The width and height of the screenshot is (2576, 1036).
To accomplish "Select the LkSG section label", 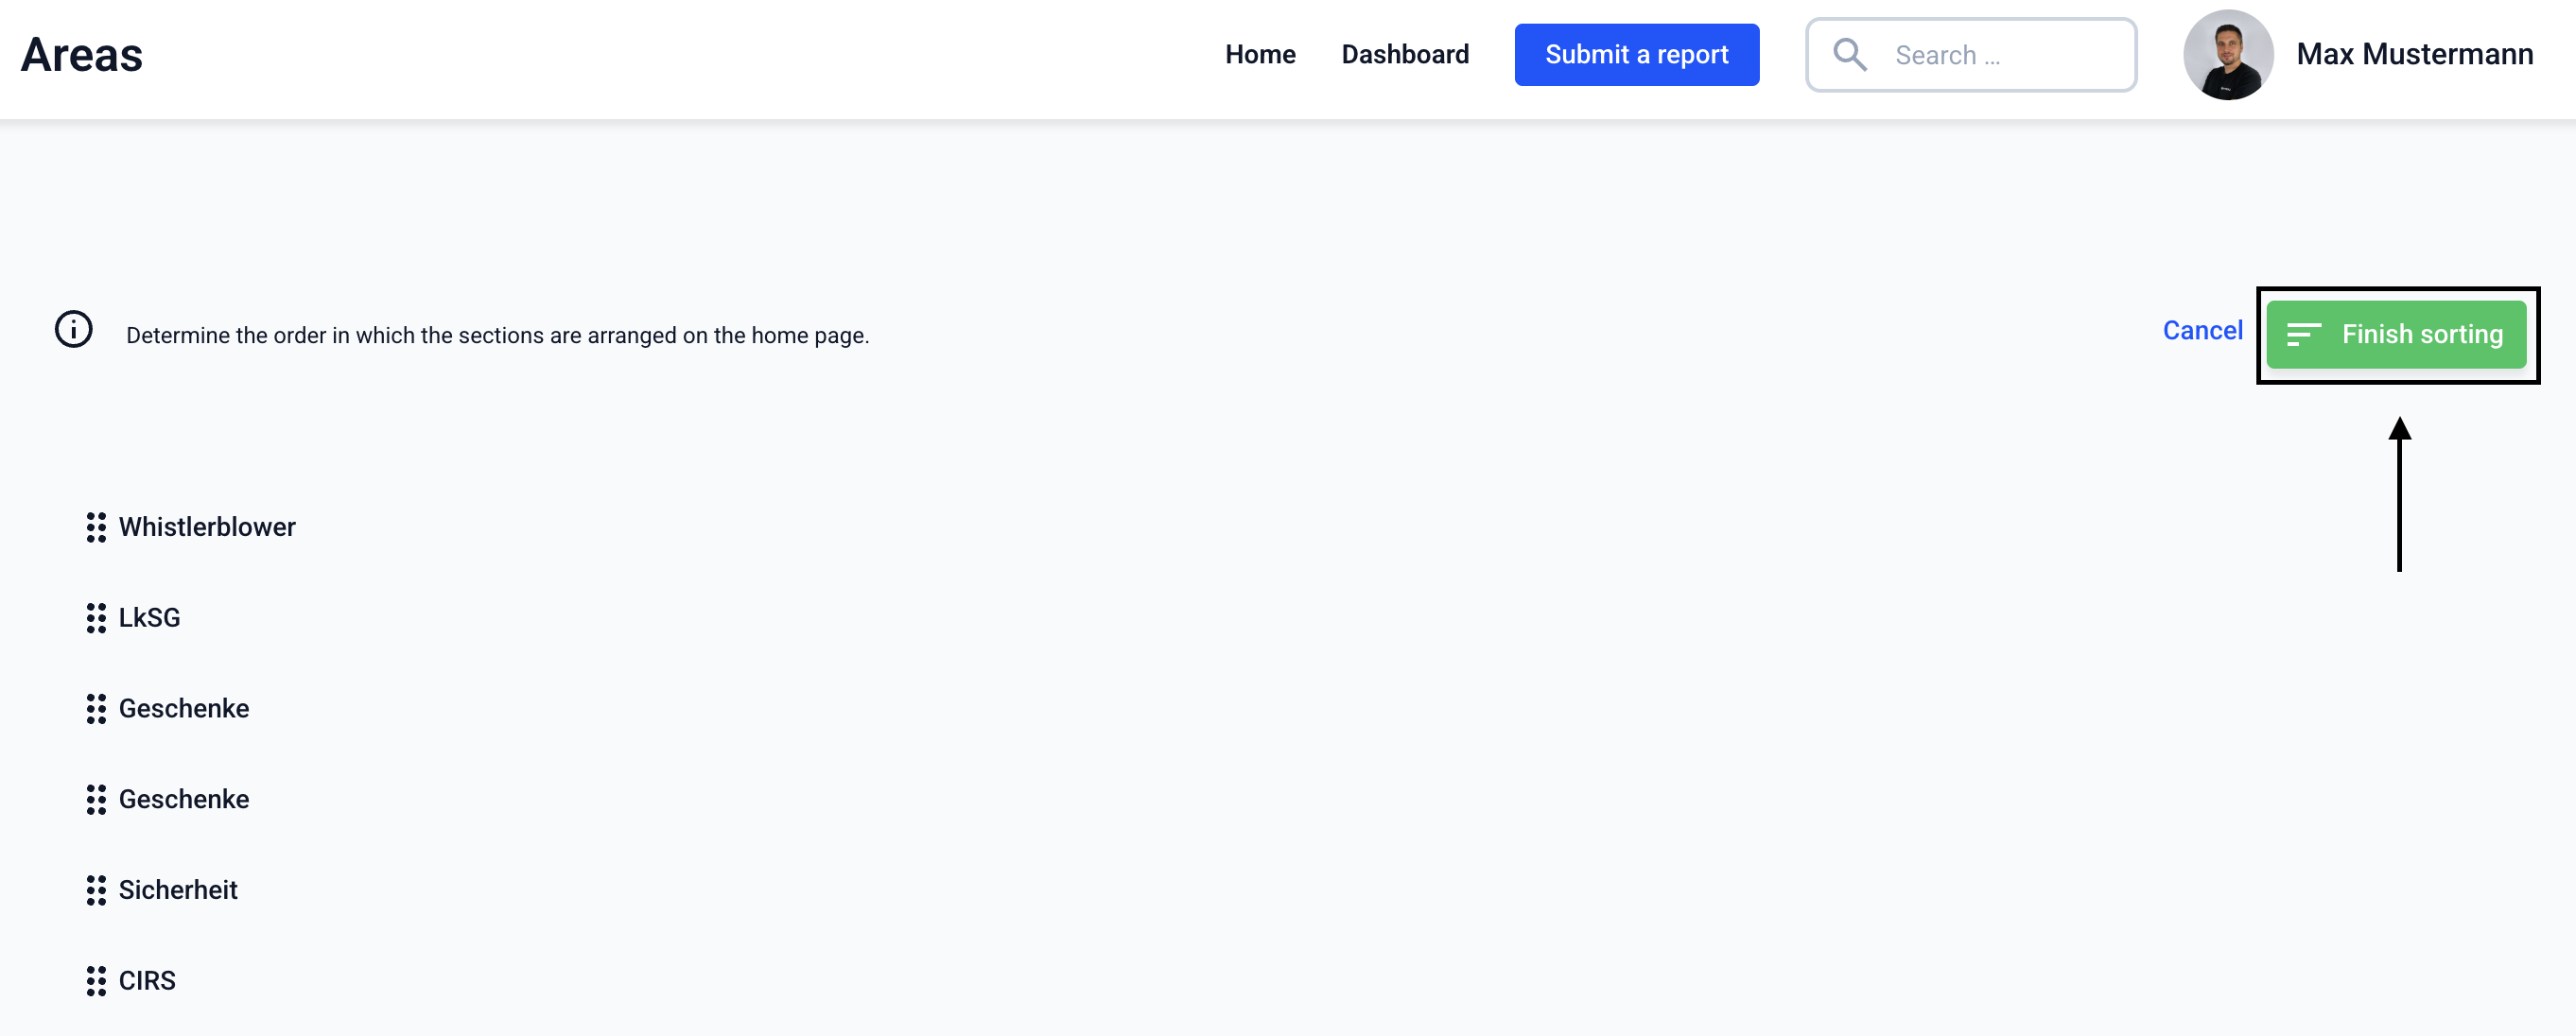I will 150,618.
